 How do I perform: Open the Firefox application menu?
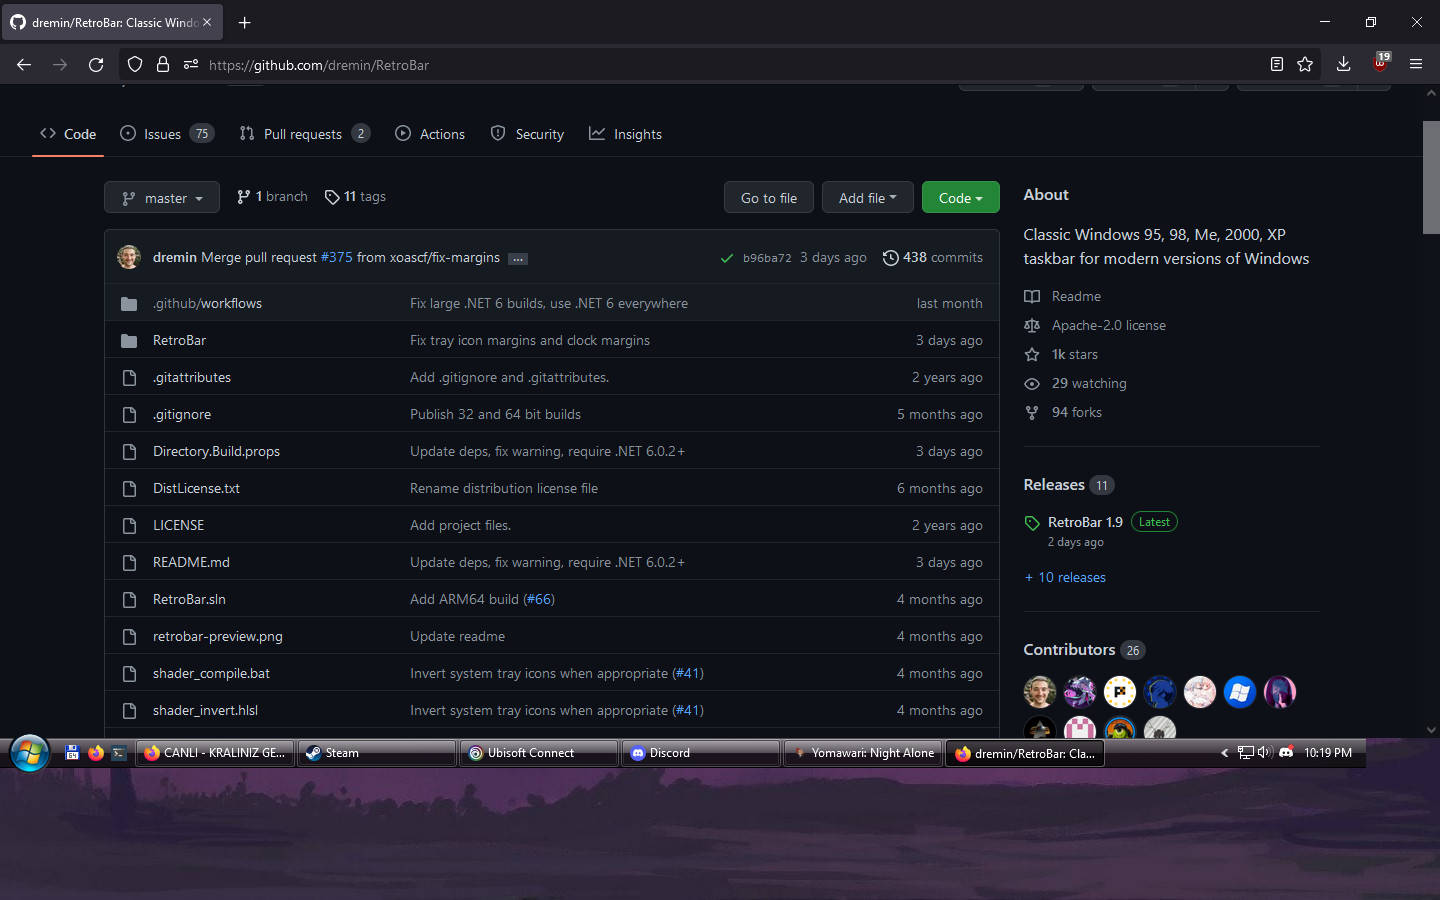[x=1416, y=63]
